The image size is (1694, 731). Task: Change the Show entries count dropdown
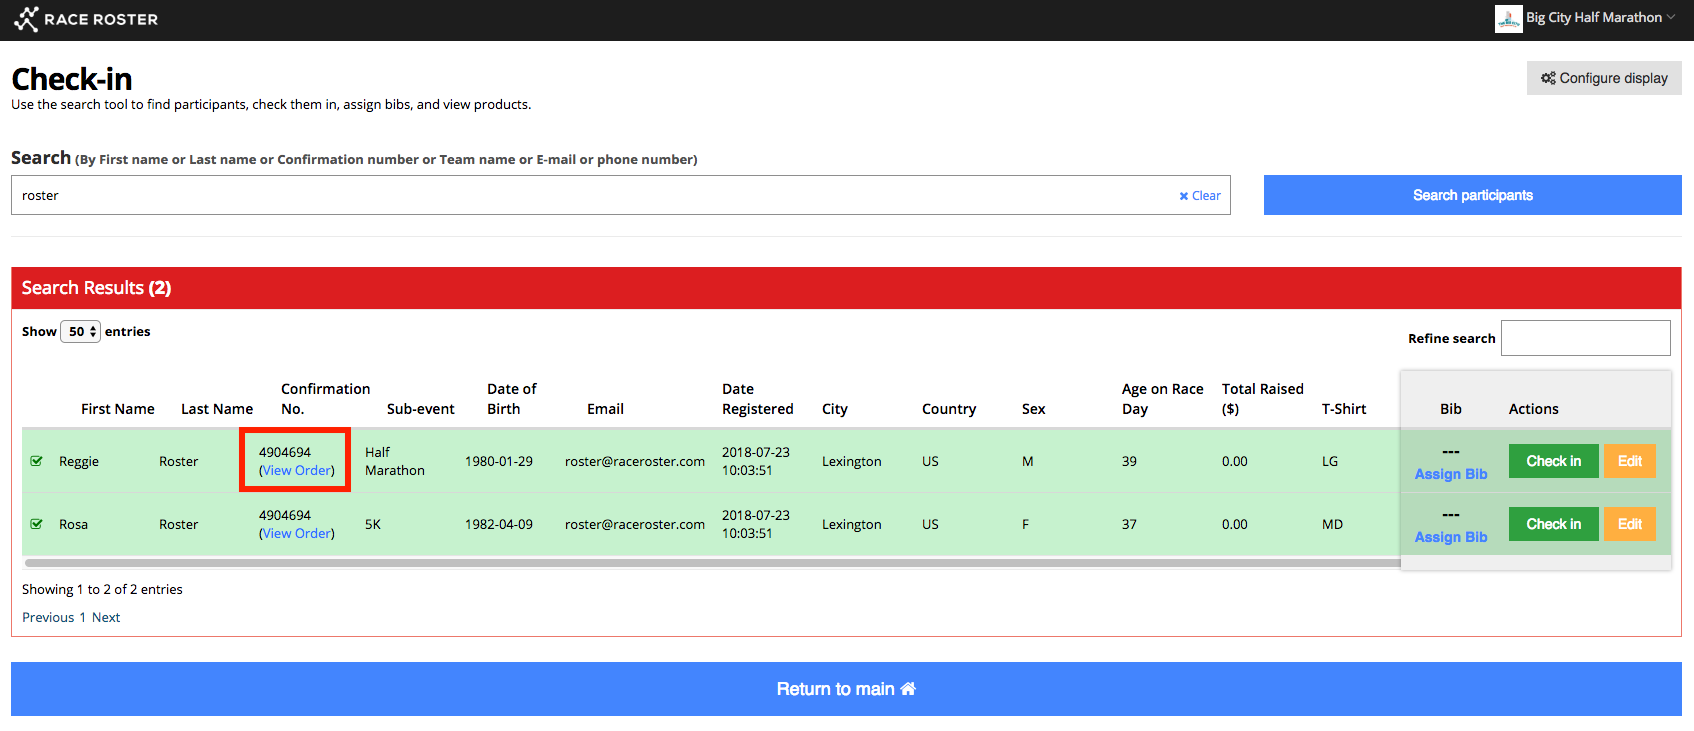80,332
